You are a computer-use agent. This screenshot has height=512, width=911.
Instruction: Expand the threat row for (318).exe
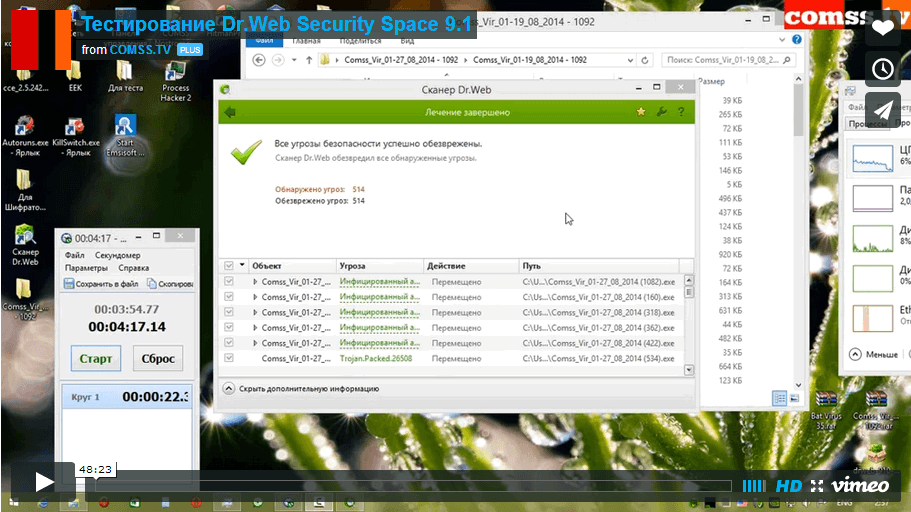(254, 313)
